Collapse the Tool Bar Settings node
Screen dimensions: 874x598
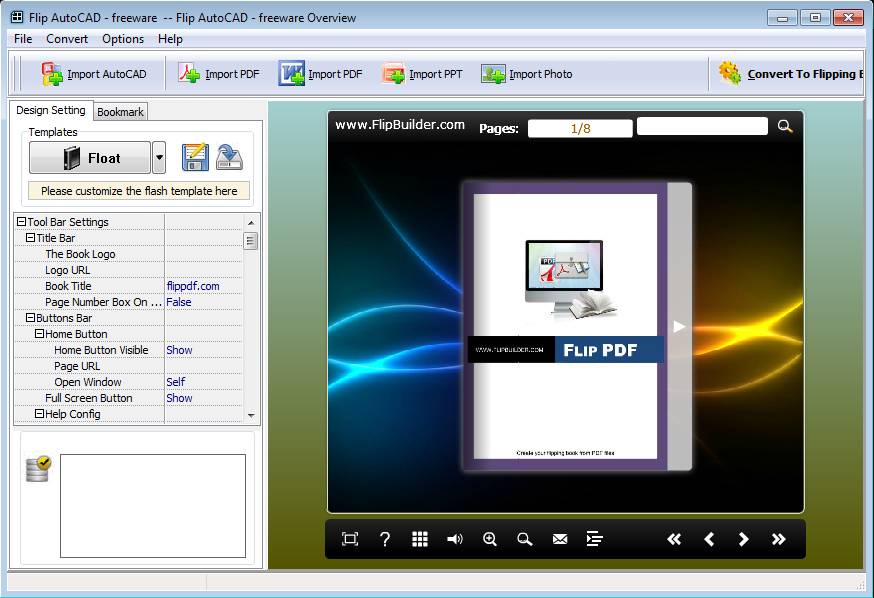pos(22,222)
